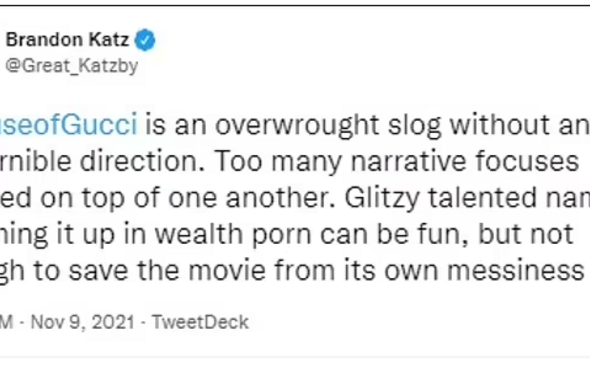Open Brandon Katz display name profile link
Screen dimensions: 590x373
[x=67, y=40]
